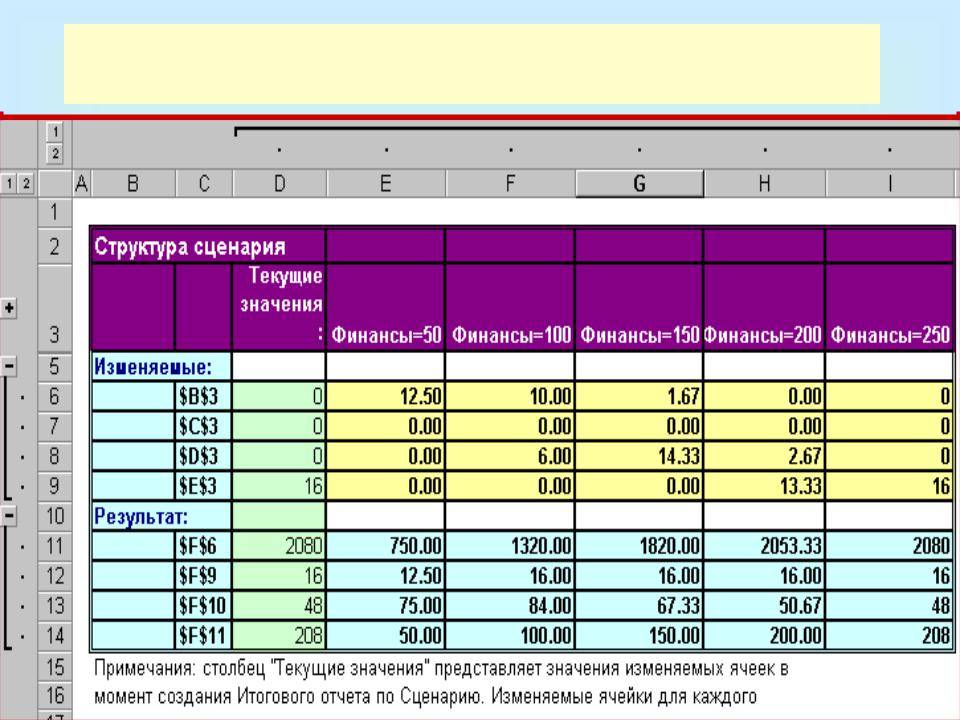This screenshot has height=720, width=960.
Task: Click the cell with value 67.33
Action: coord(639,606)
